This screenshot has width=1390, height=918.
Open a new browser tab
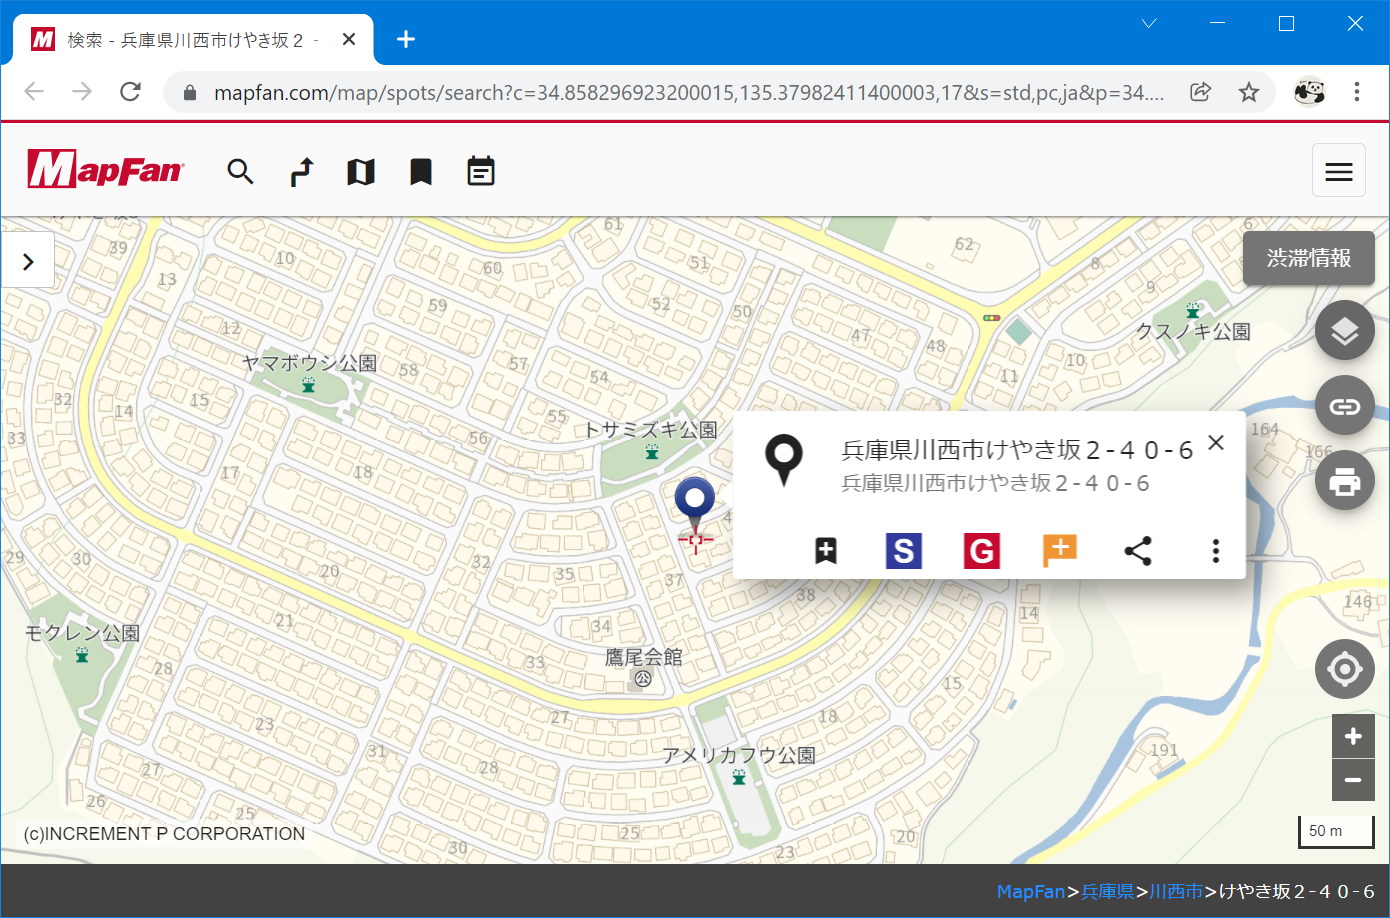[405, 39]
